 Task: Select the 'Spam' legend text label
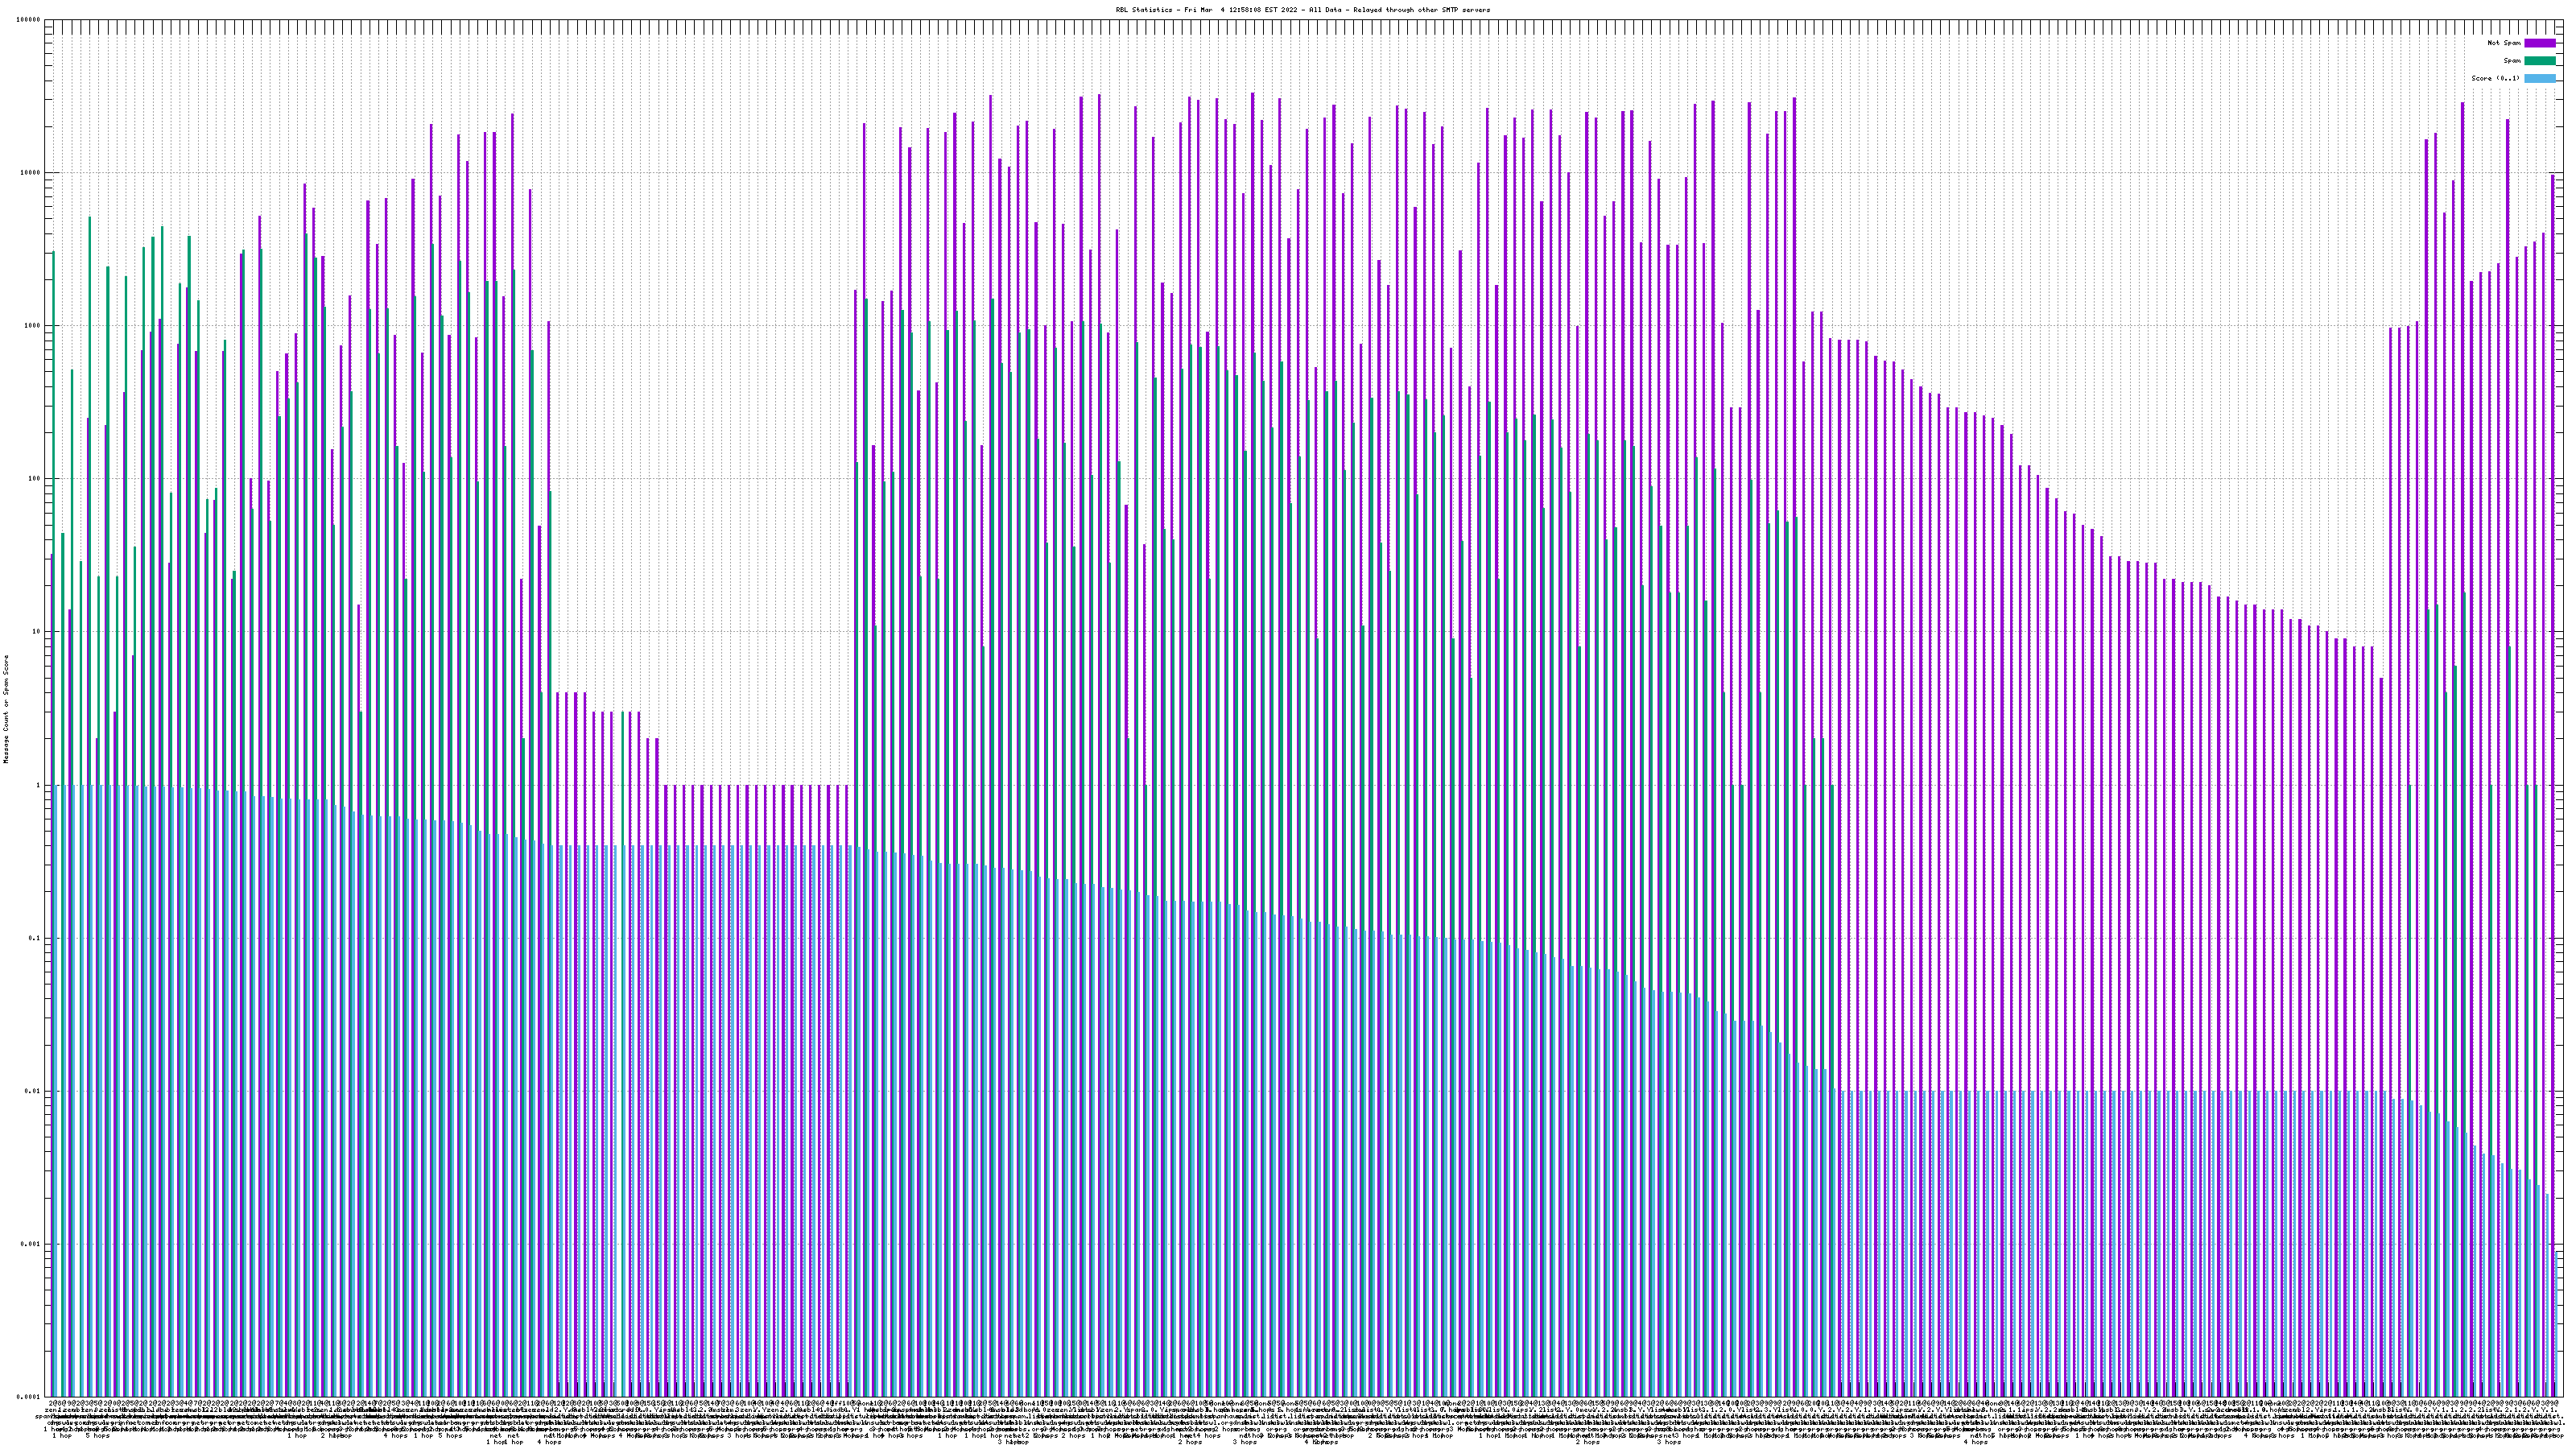click(2512, 61)
